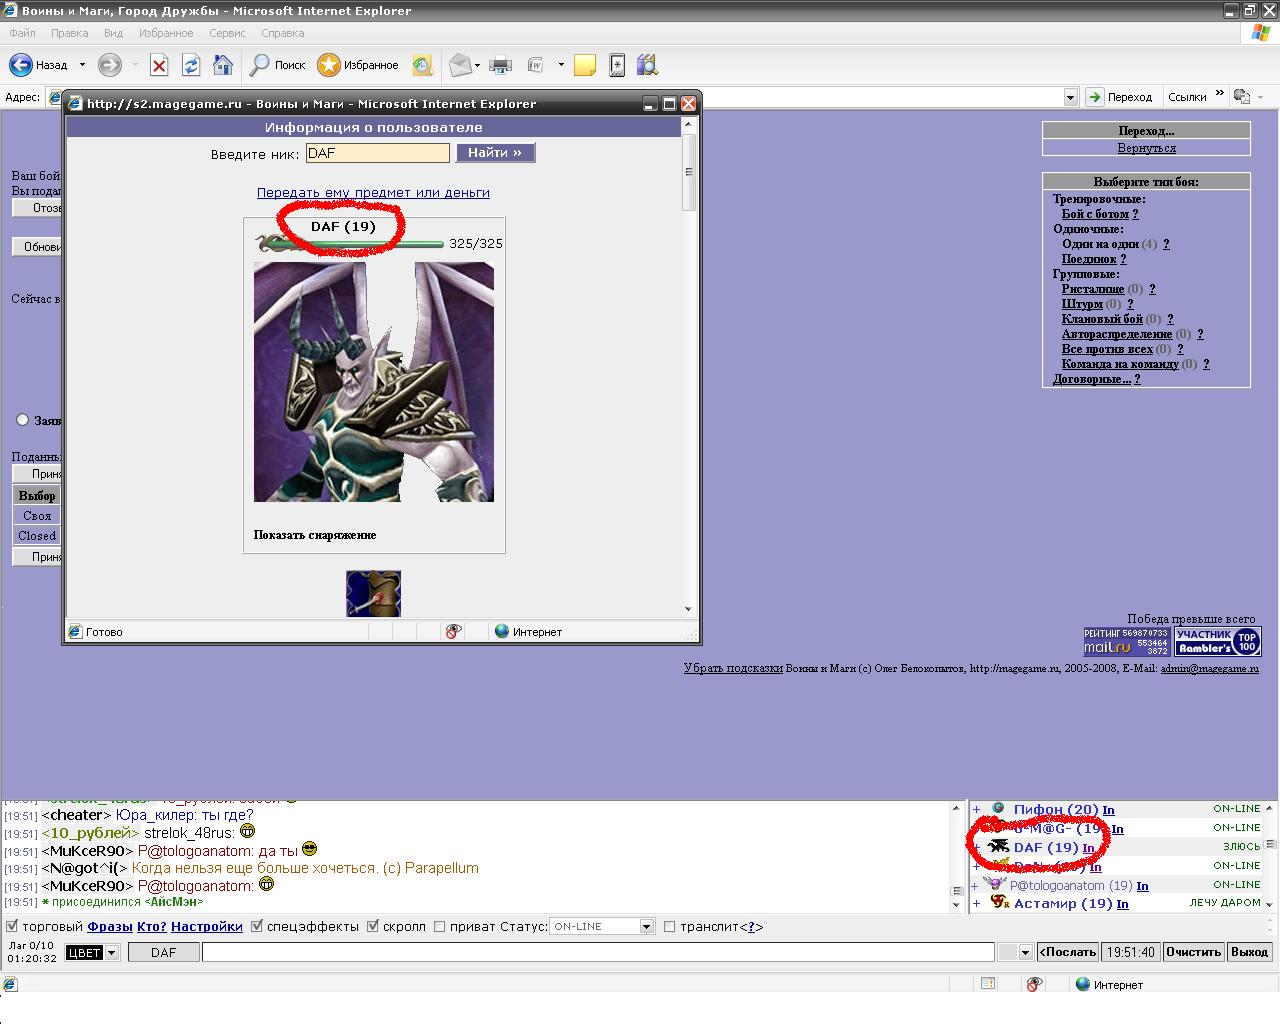This screenshot has width=1280, height=1024.
Task: Open the ЦВЕТ color dropdown arrow
Action: click(x=111, y=953)
